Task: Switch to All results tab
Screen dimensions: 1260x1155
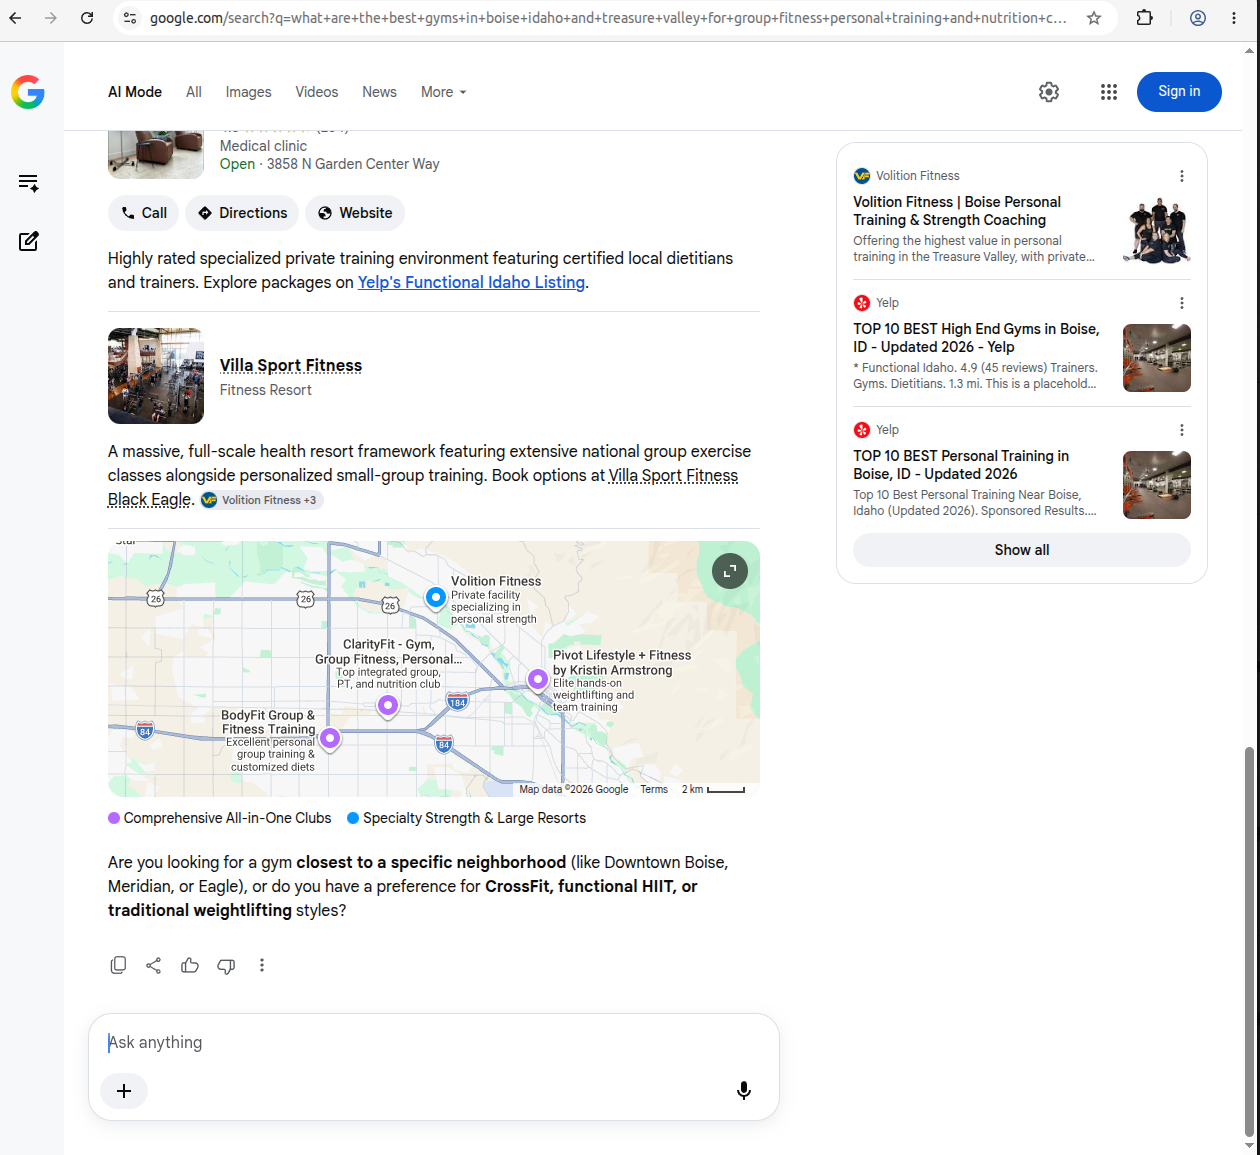Action: point(194,92)
